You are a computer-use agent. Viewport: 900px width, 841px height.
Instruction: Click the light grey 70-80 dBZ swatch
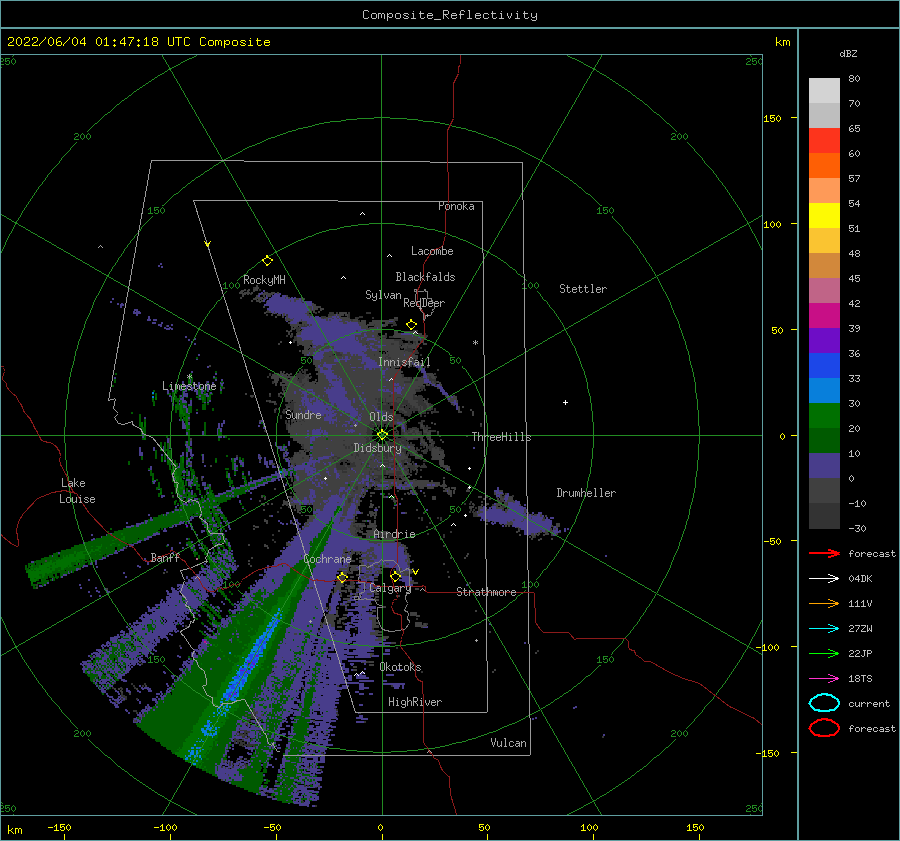pyautogui.click(x=824, y=91)
